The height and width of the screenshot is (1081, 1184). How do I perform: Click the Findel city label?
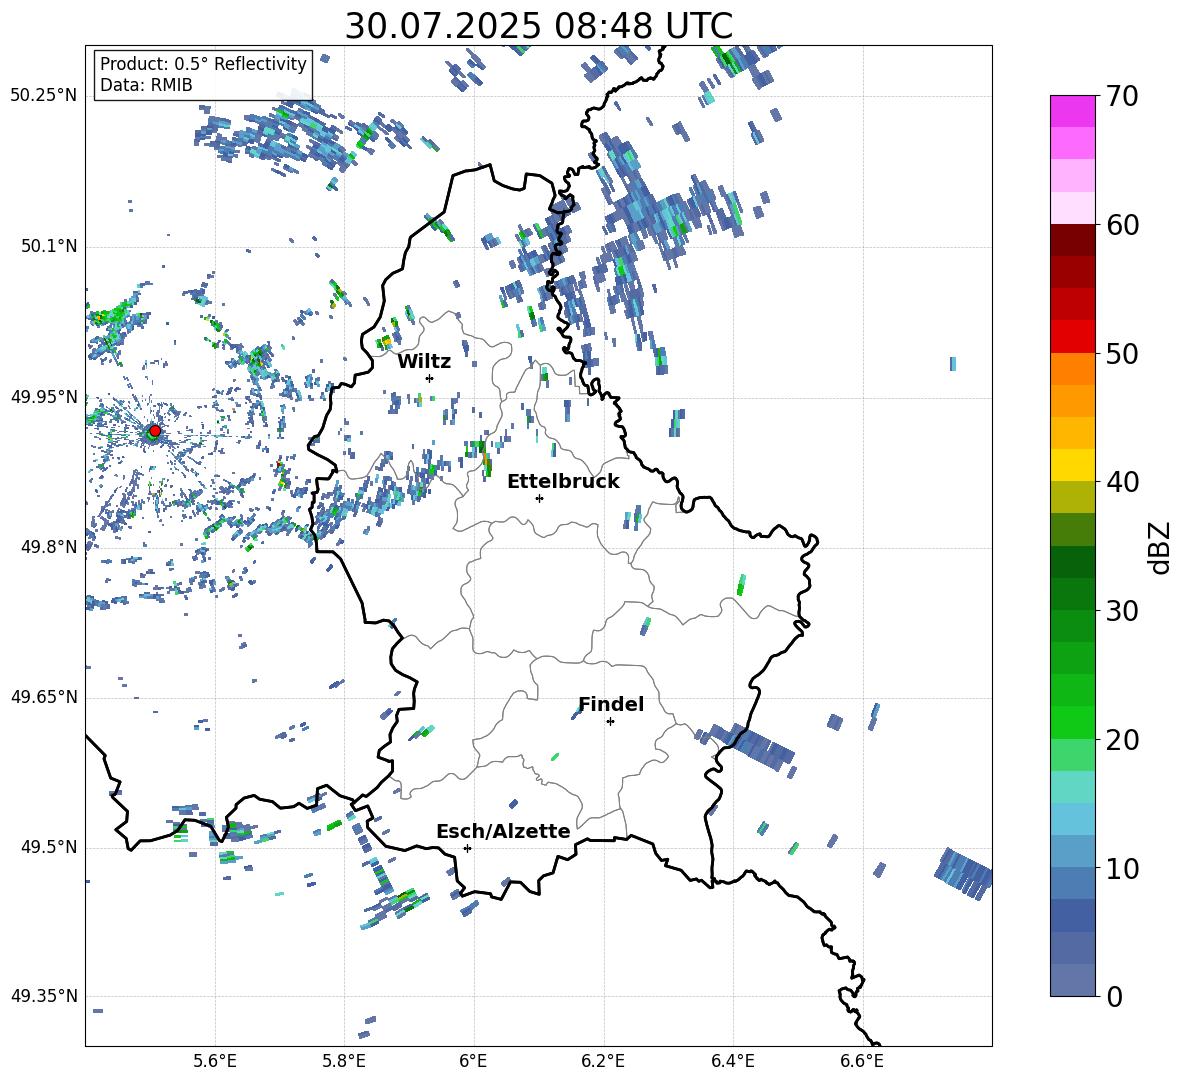tap(611, 704)
